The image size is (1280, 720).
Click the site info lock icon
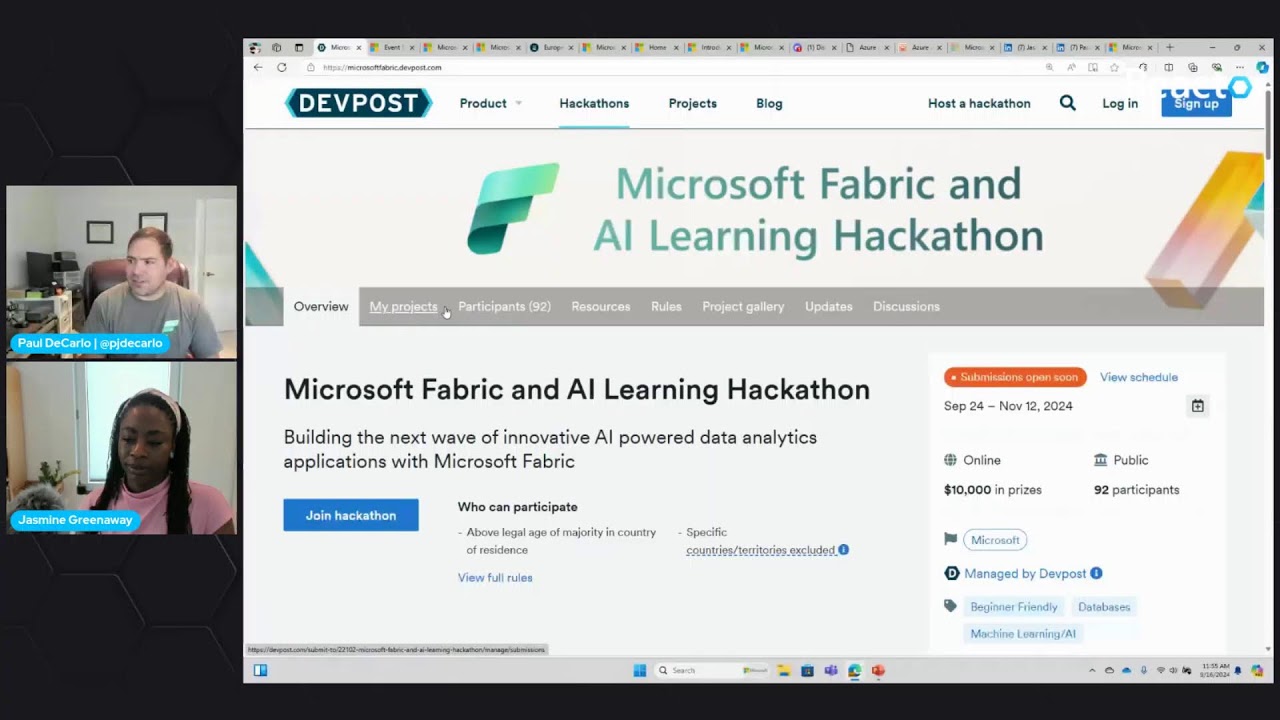tap(310, 67)
